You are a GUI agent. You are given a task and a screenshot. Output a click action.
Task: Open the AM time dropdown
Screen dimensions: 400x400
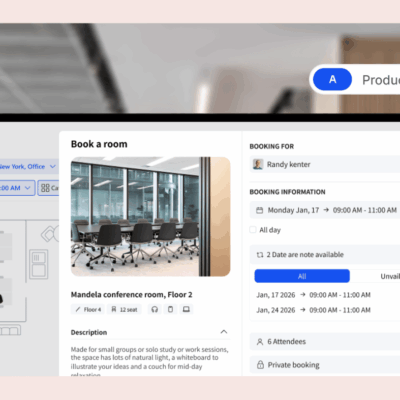(x=17, y=188)
